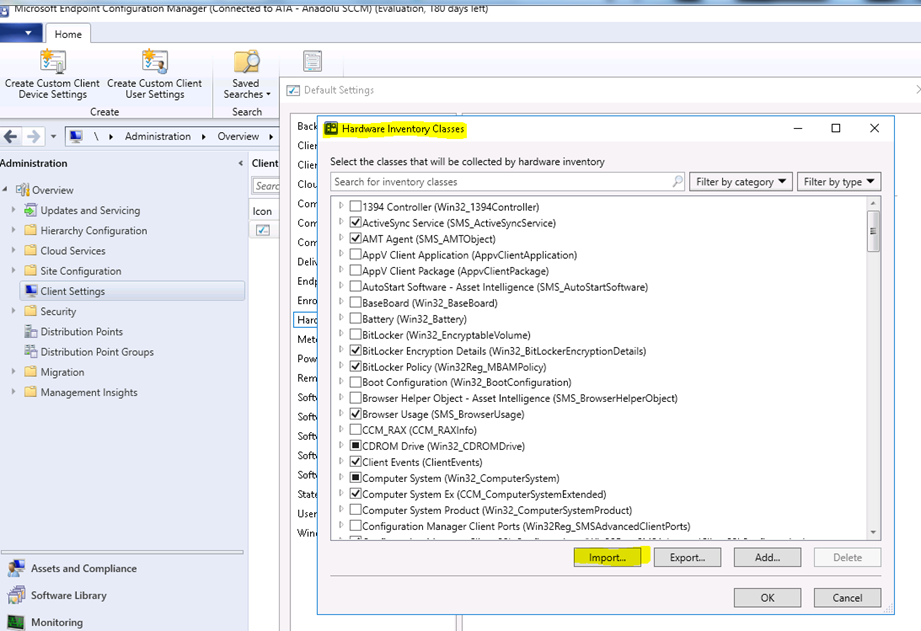Click the Forward navigation arrow
Screen dimensions: 921x631
(33, 136)
